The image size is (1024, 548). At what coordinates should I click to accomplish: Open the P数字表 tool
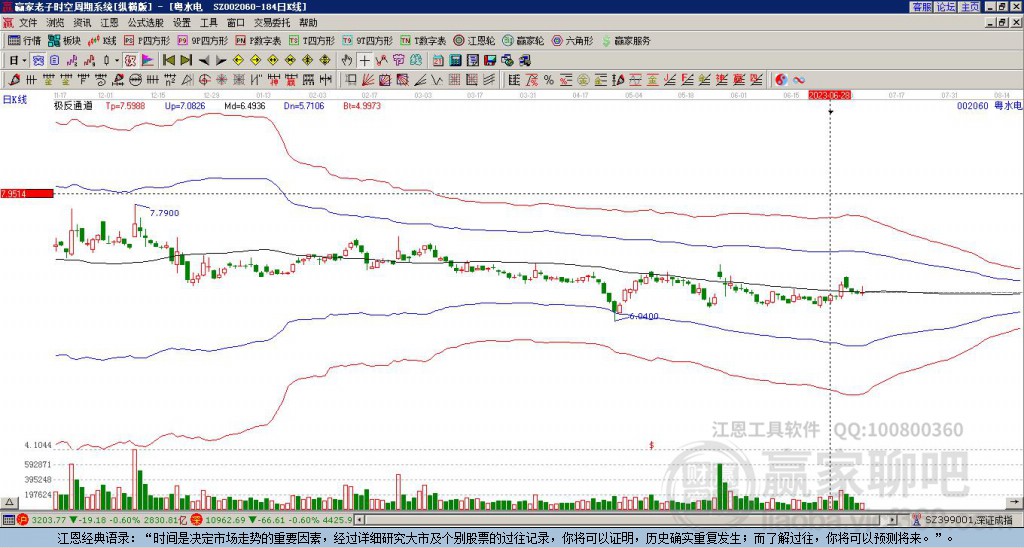coord(258,40)
